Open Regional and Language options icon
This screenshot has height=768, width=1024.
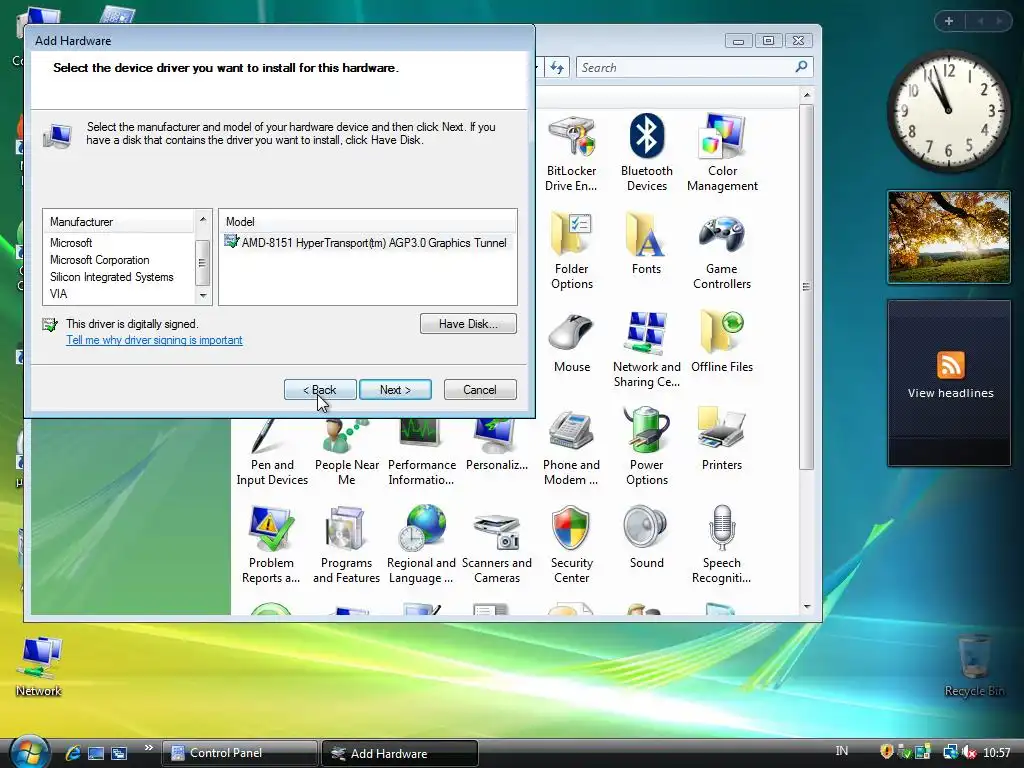tap(421, 545)
